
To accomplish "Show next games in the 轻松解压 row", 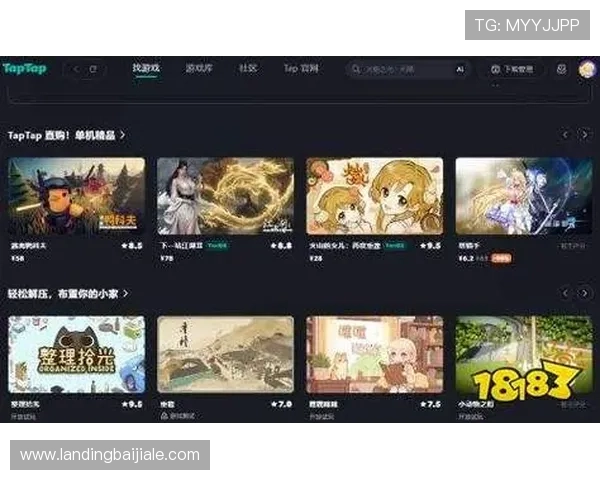I will 585,293.
